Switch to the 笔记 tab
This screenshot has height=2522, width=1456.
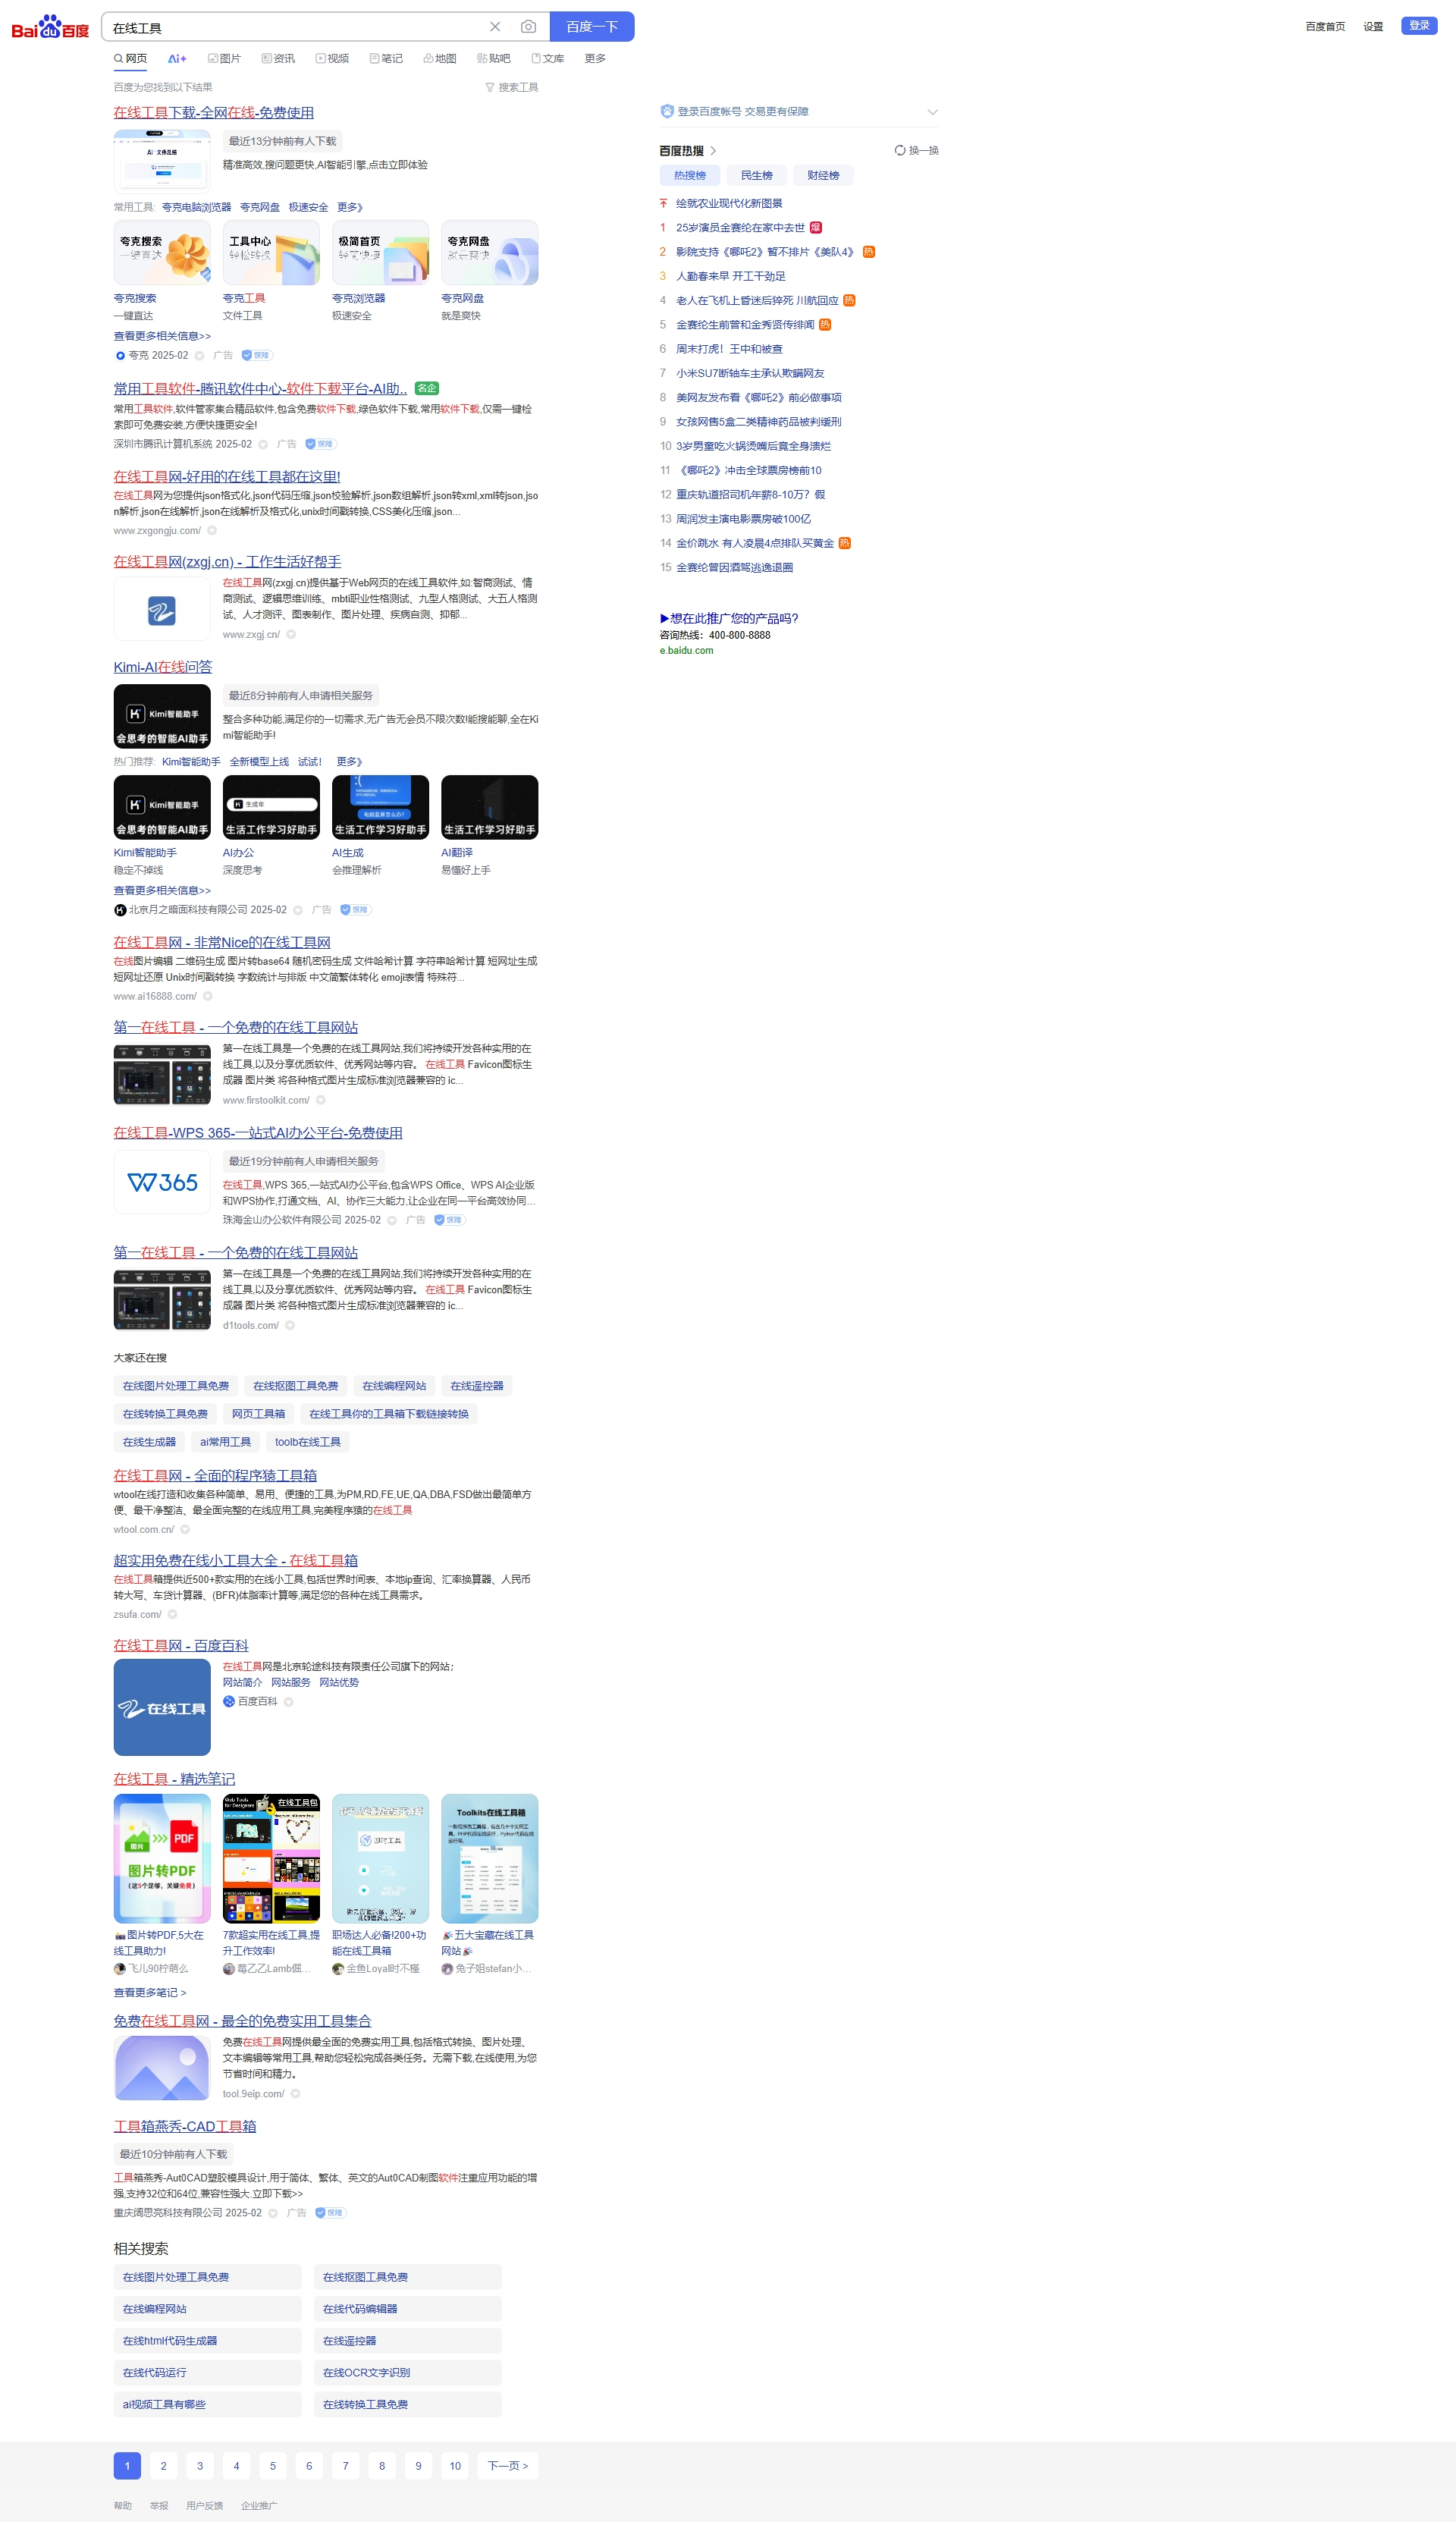pos(386,59)
